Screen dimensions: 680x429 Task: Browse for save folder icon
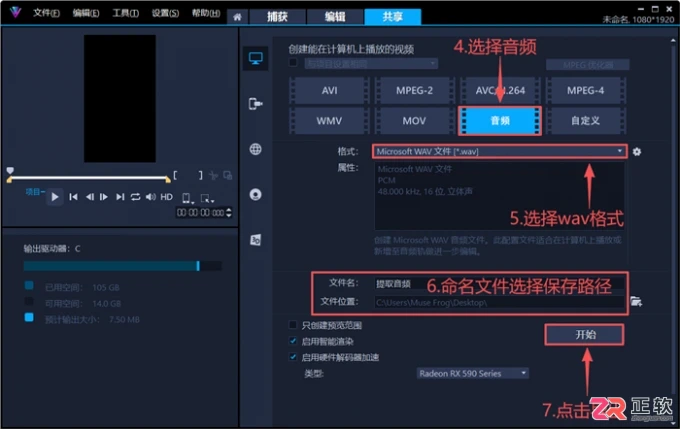[x=636, y=301]
